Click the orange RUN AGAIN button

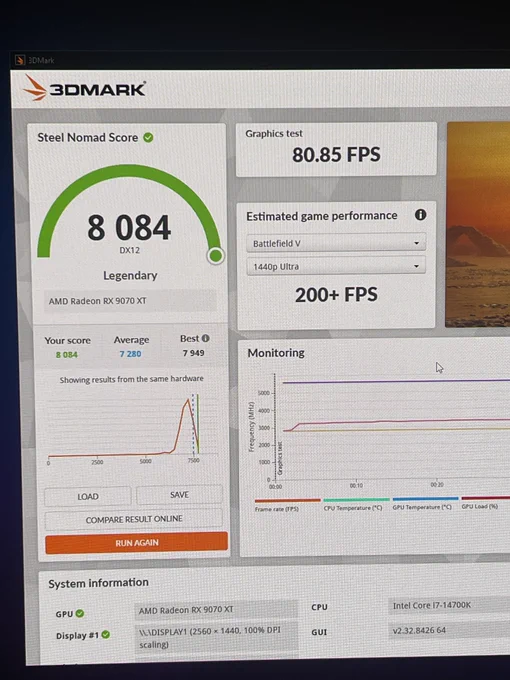click(137, 543)
